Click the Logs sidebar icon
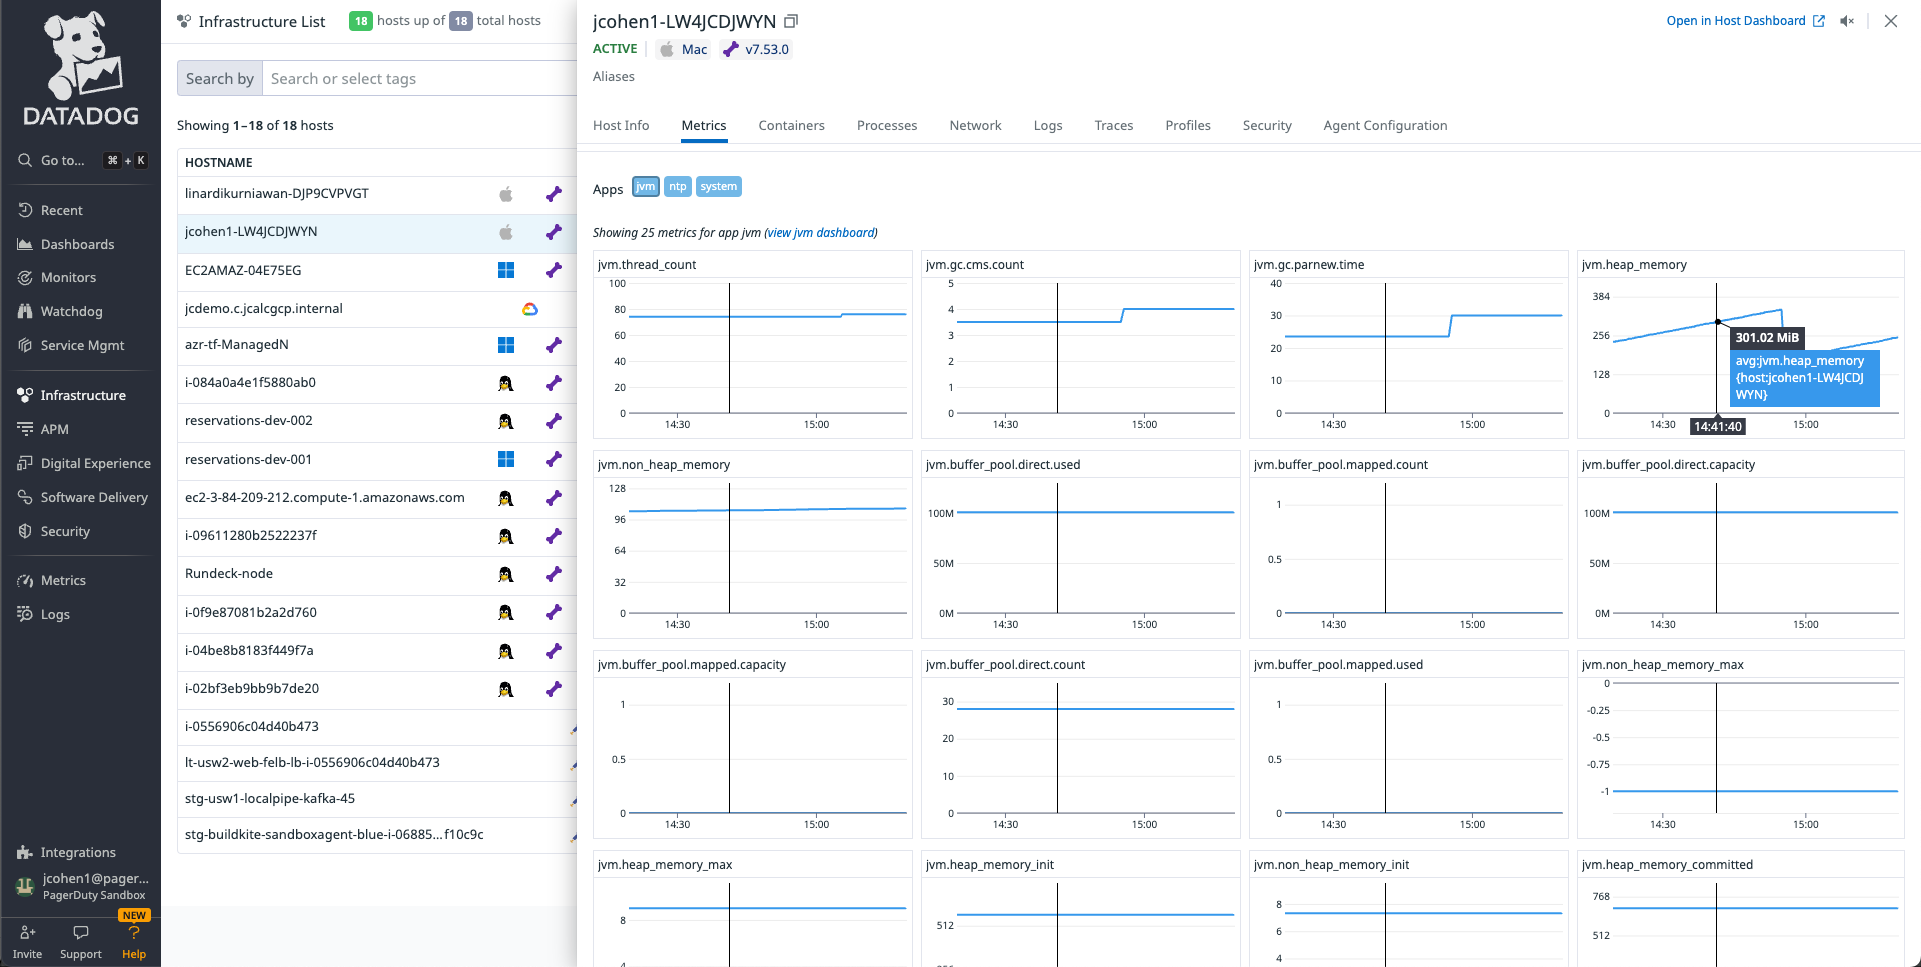This screenshot has height=967, width=1921. click(25, 614)
